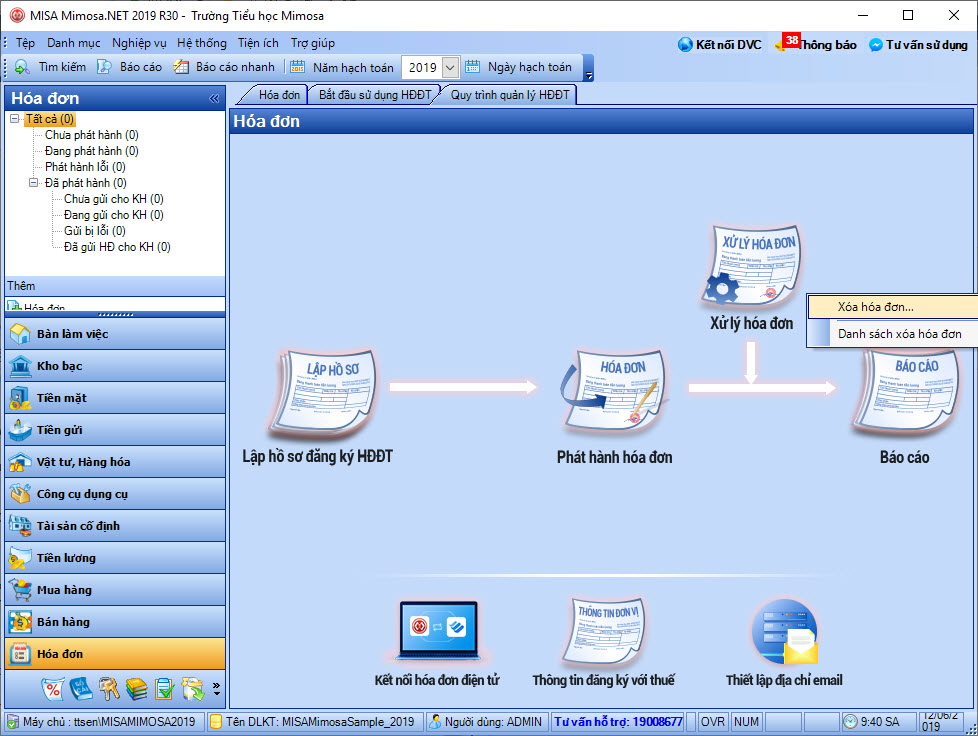This screenshot has width=978, height=736.
Task: Open the Năm hạch toán year dropdown
Action: 450,67
